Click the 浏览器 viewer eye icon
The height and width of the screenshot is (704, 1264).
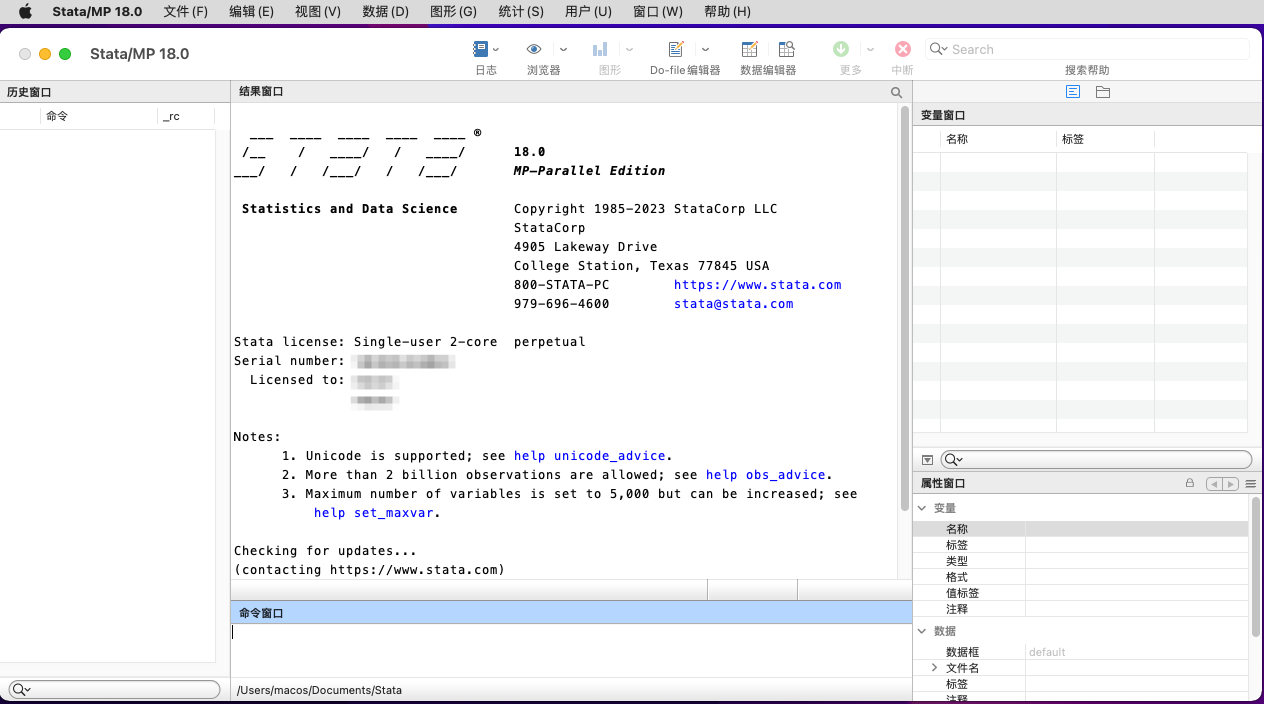coord(535,49)
